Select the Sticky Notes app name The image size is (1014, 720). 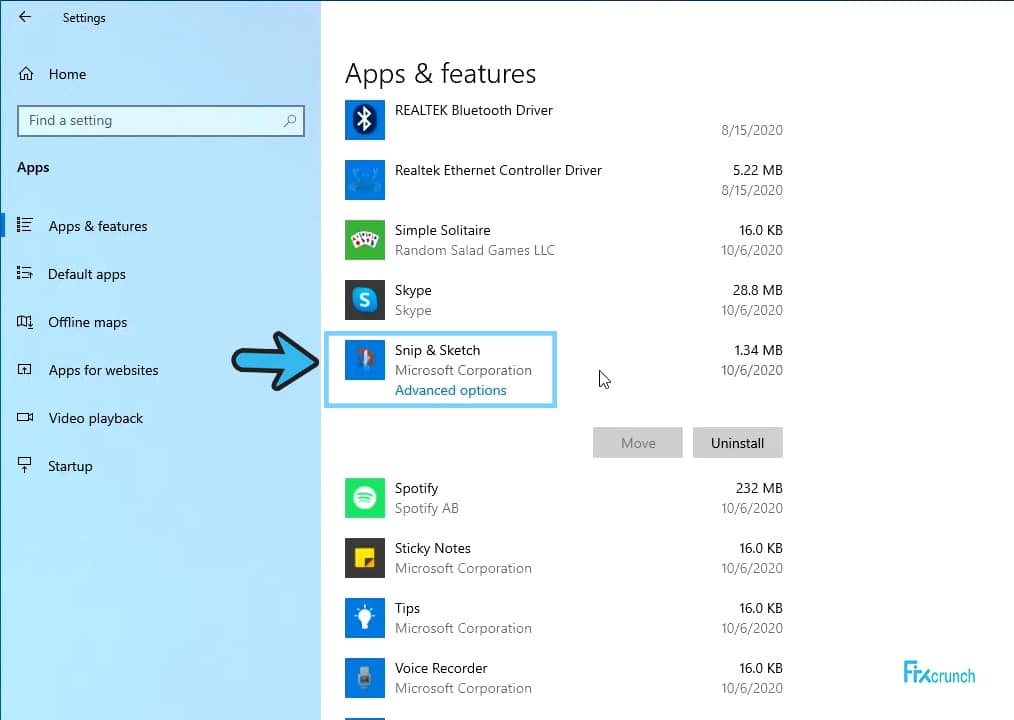click(x=433, y=548)
